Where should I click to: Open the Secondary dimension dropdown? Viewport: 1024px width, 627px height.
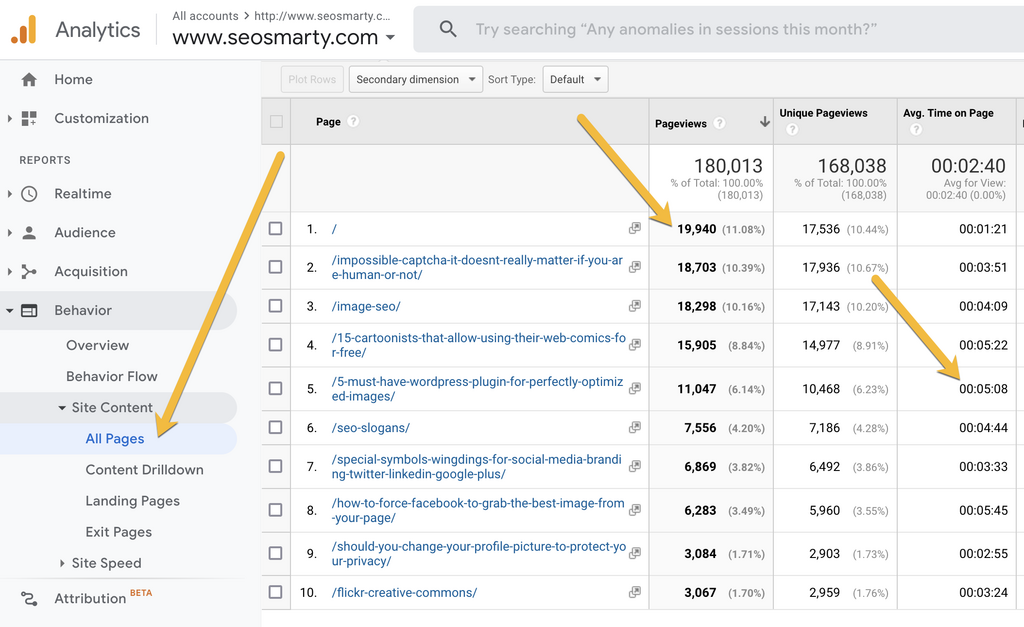pos(414,79)
